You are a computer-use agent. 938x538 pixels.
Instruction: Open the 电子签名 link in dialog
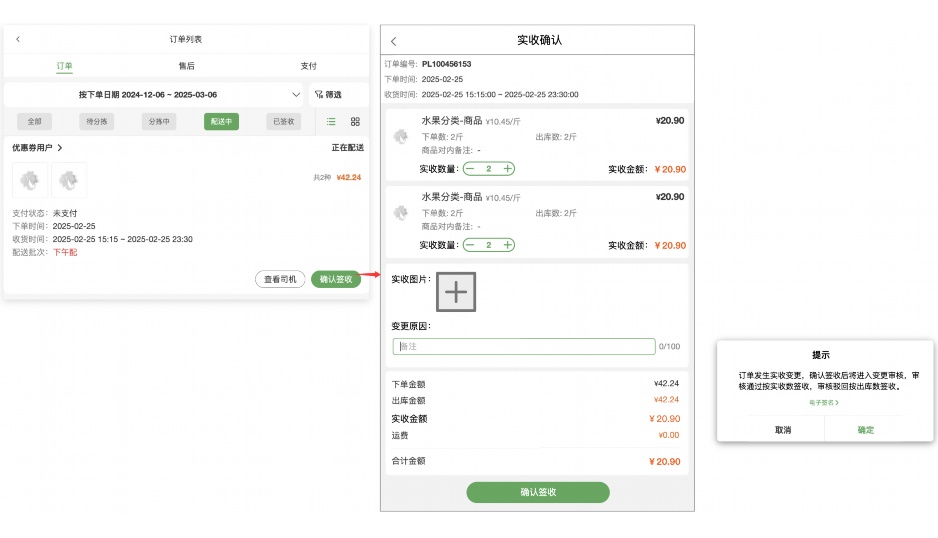click(824, 403)
